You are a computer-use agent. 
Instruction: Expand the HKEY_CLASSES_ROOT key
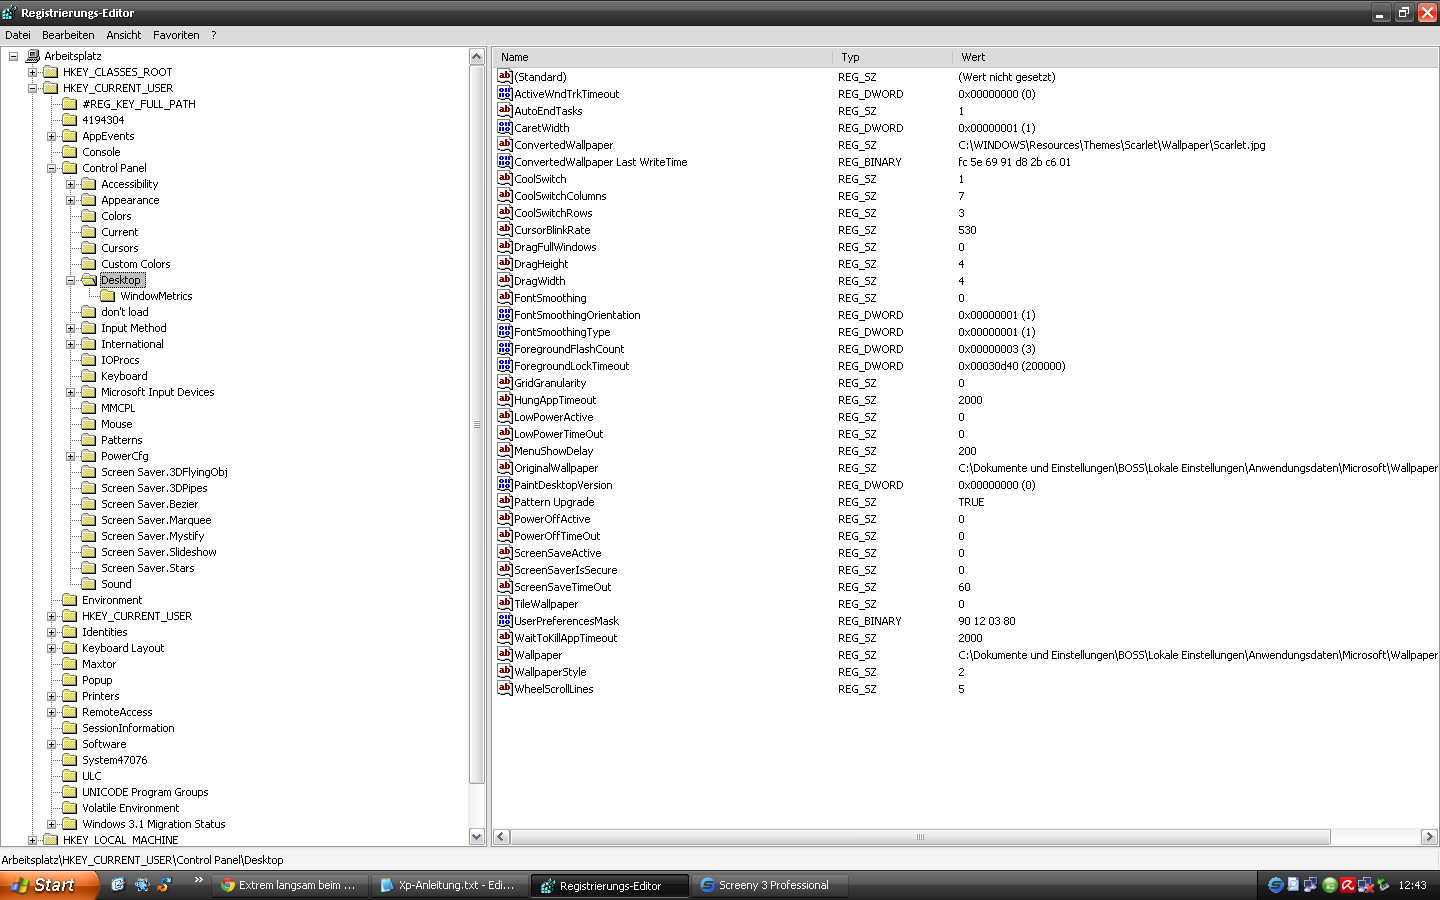click(x=33, y=72)
